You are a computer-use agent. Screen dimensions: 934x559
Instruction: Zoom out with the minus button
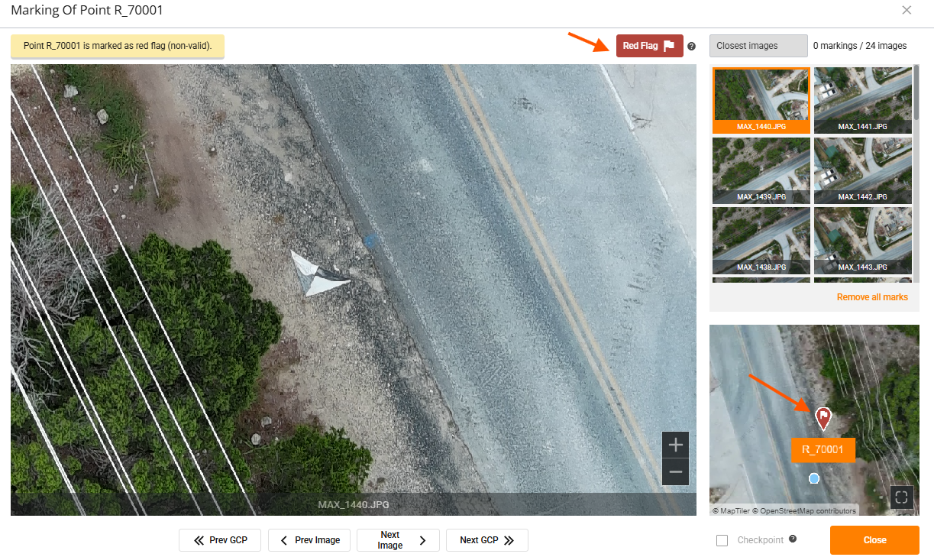[x=676, y=471]
